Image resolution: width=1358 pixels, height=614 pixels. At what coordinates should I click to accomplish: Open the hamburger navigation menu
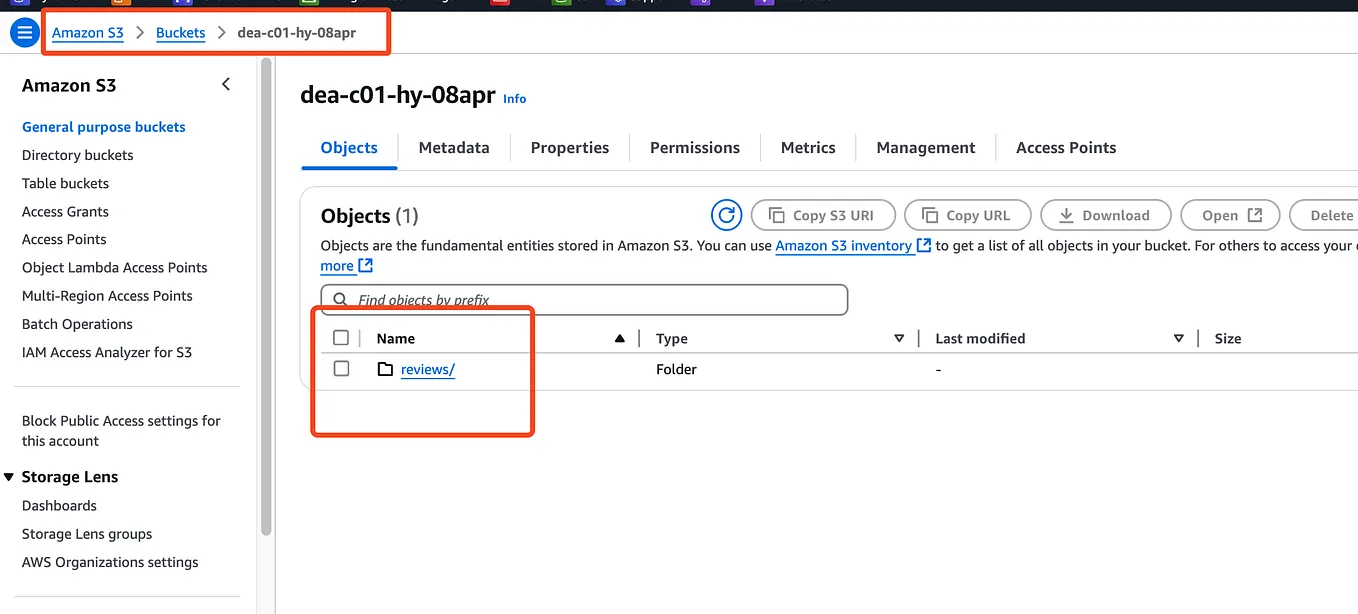24,31
